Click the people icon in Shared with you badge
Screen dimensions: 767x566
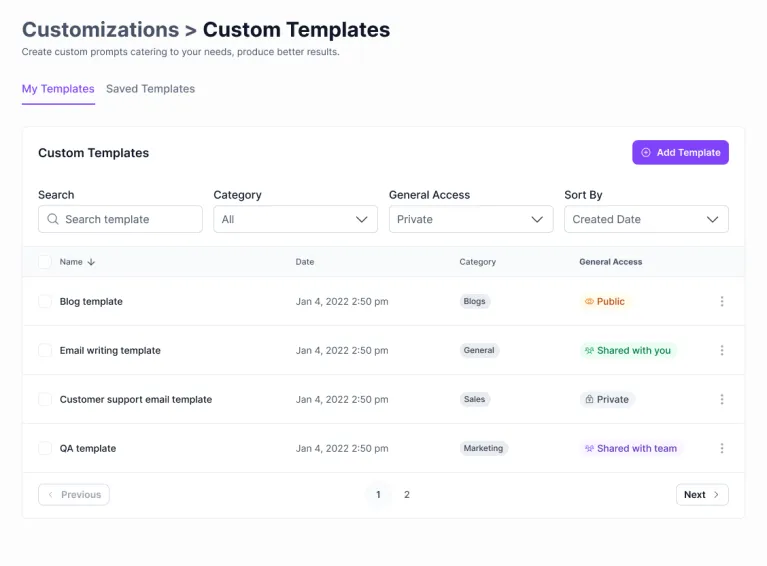(x=589, y=350)
